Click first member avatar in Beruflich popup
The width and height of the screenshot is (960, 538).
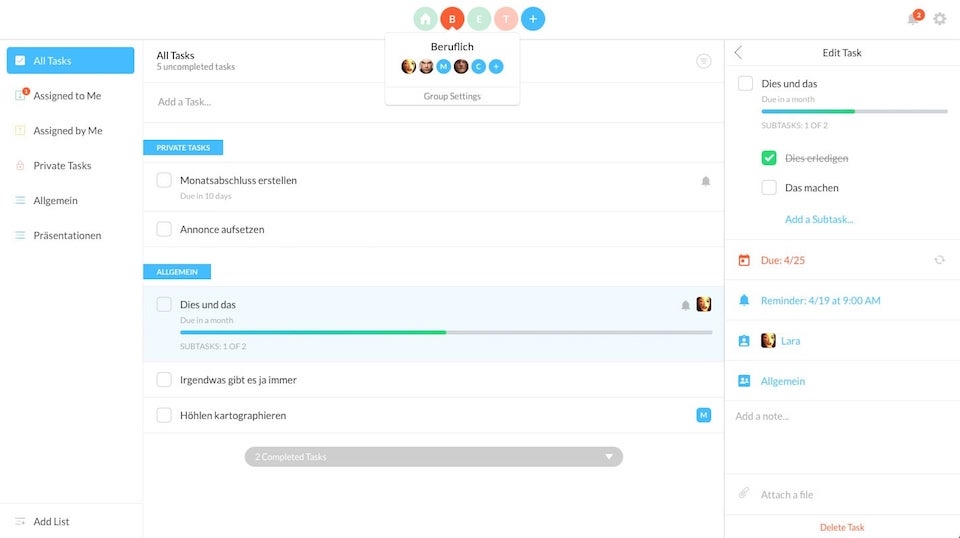click(x=408, y=66)
